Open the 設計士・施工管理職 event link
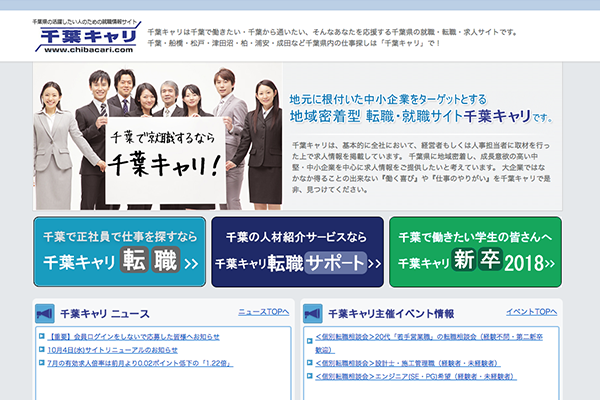This screenshot has width=600, height=400. point(408,363)
